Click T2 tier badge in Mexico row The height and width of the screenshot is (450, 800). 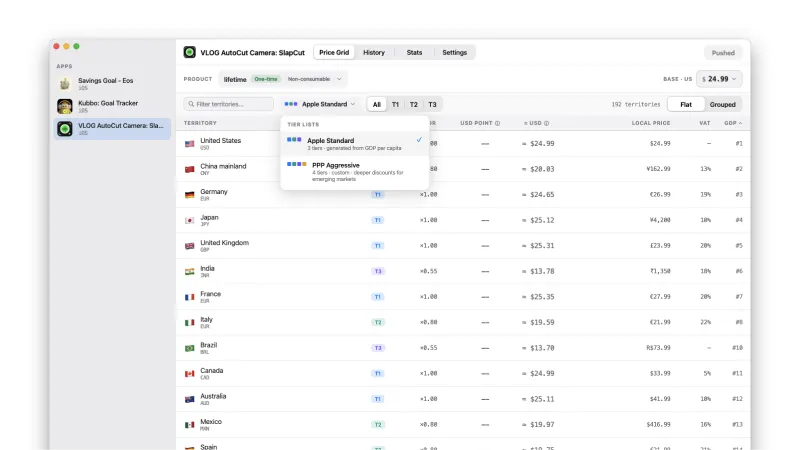click(x=378, y=424)
